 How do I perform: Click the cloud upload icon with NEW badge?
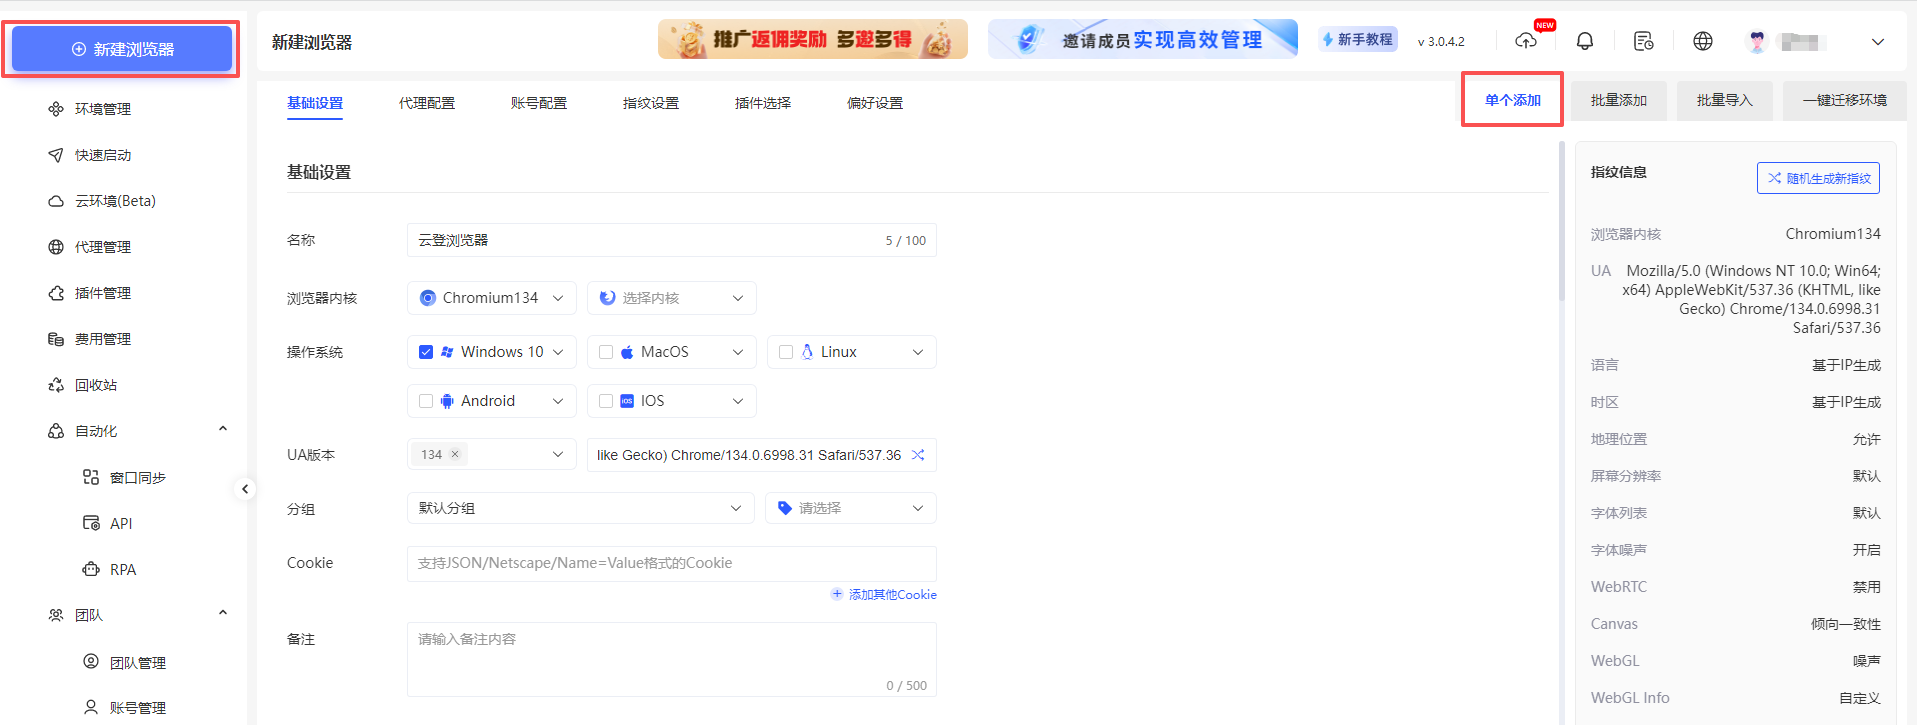(1526, 41)
